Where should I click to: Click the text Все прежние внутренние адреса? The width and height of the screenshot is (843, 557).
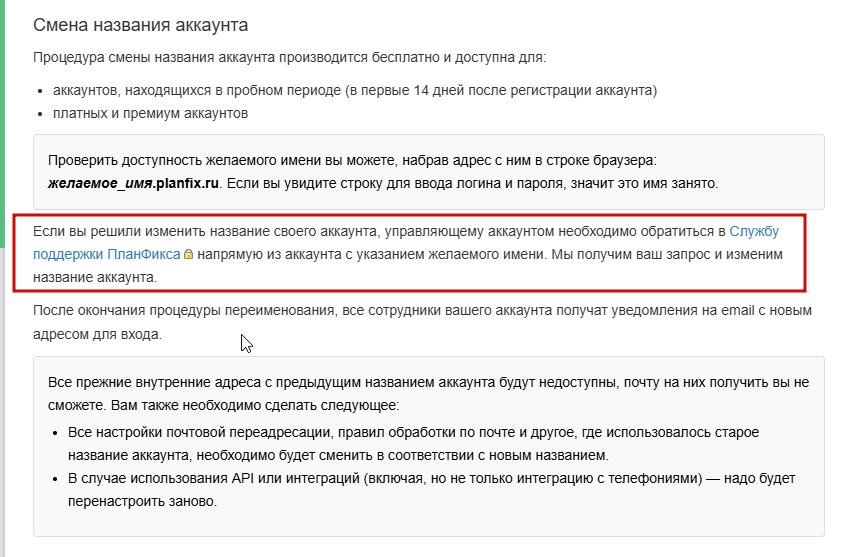(x=428, y=394)
